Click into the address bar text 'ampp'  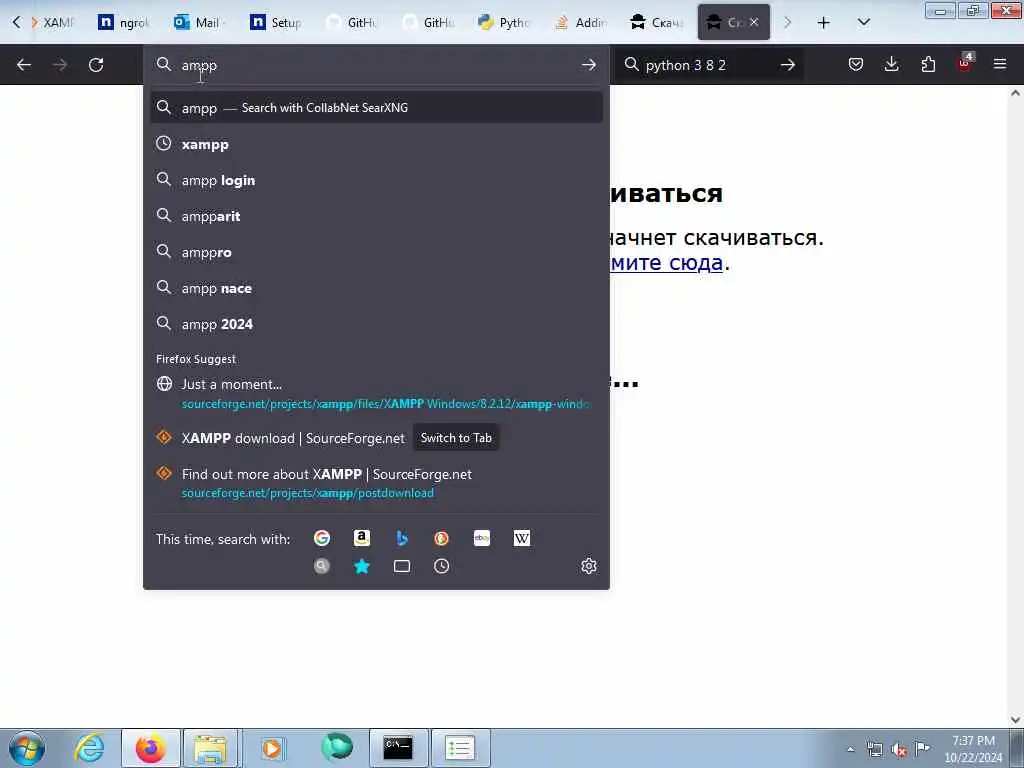point(199,65)
